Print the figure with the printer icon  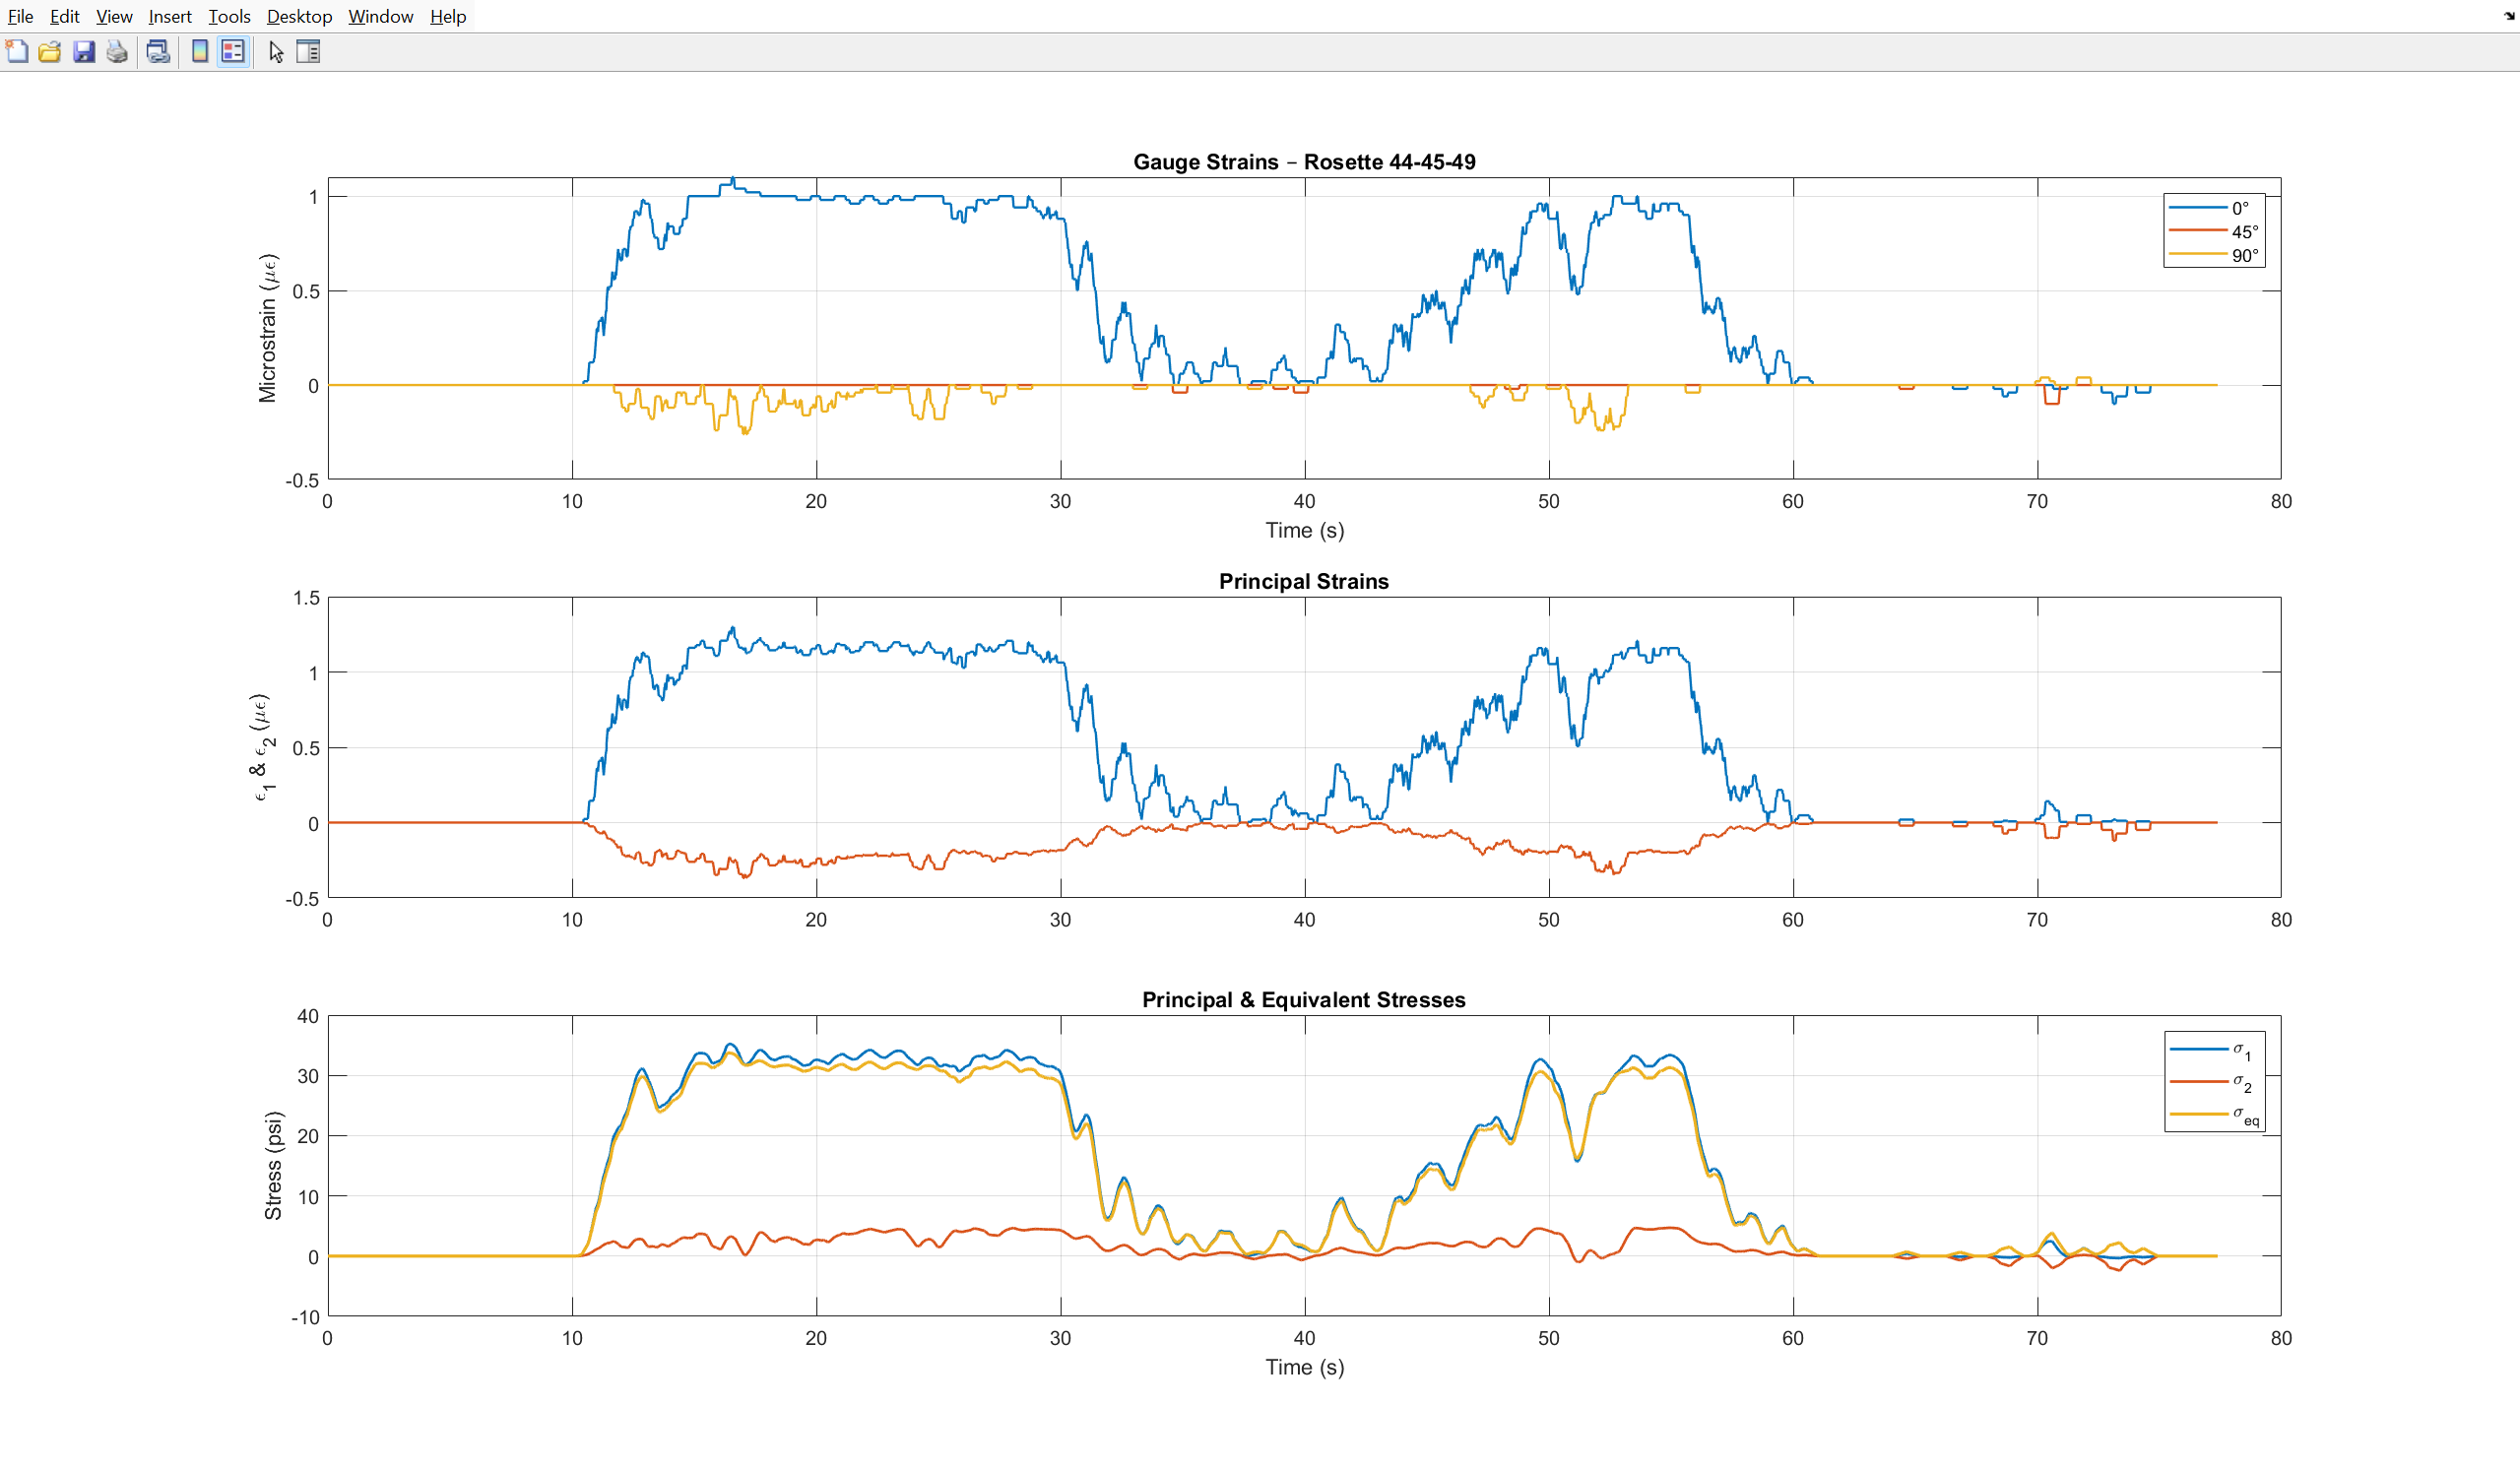117,52
